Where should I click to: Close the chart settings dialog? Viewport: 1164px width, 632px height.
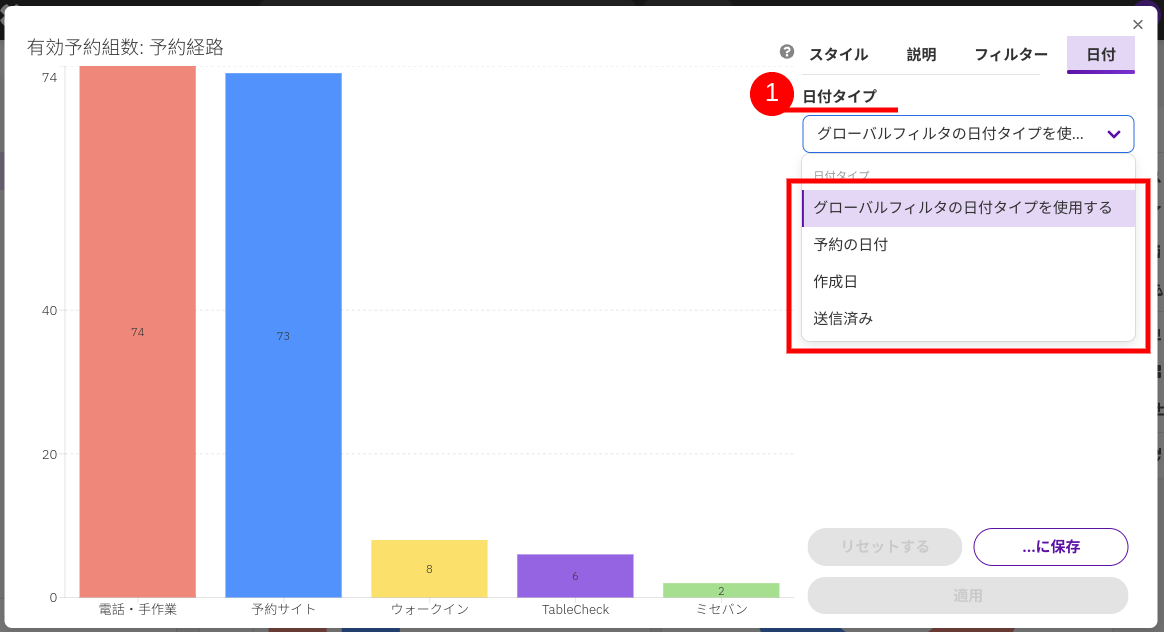tap(1137, 25)
